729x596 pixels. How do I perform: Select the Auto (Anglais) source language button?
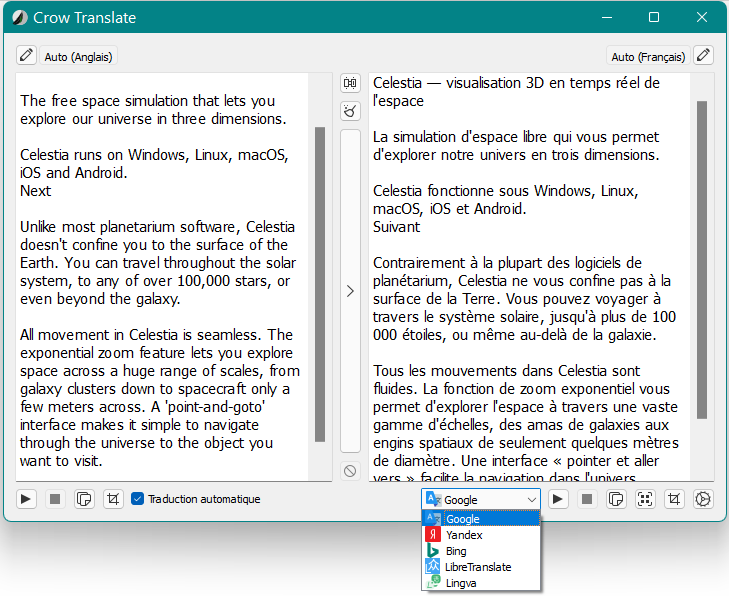[78, 56]
